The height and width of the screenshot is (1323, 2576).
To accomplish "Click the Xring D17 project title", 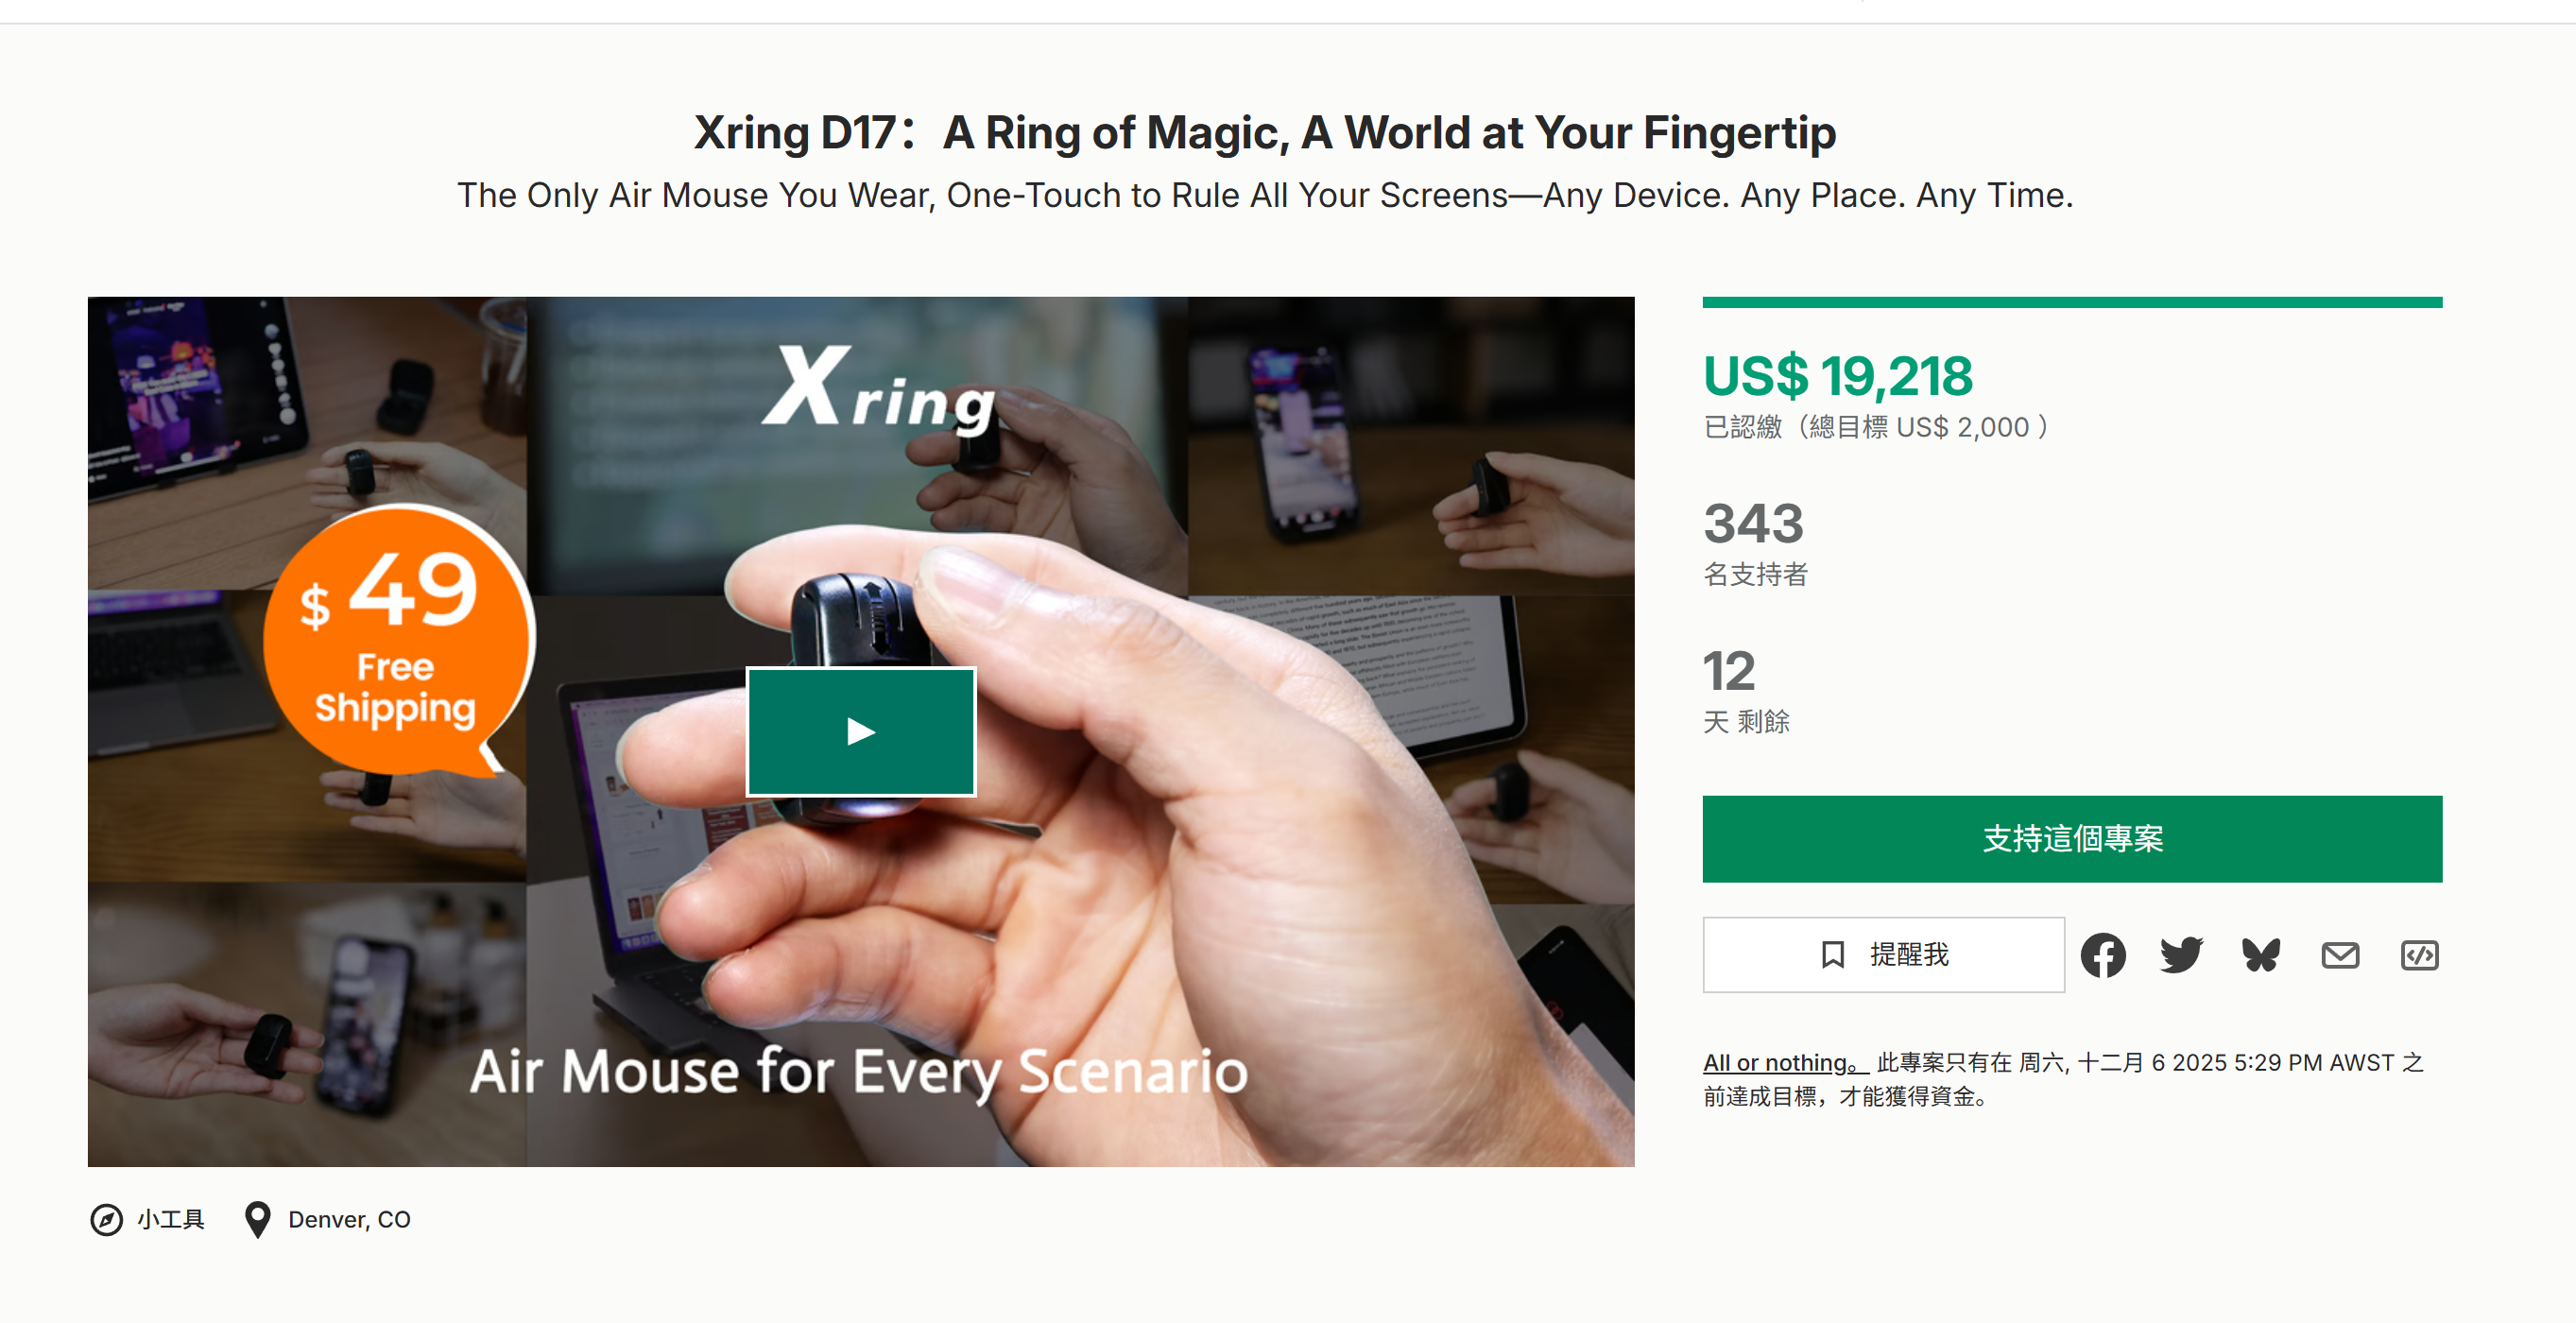I will click(1265, 132).
